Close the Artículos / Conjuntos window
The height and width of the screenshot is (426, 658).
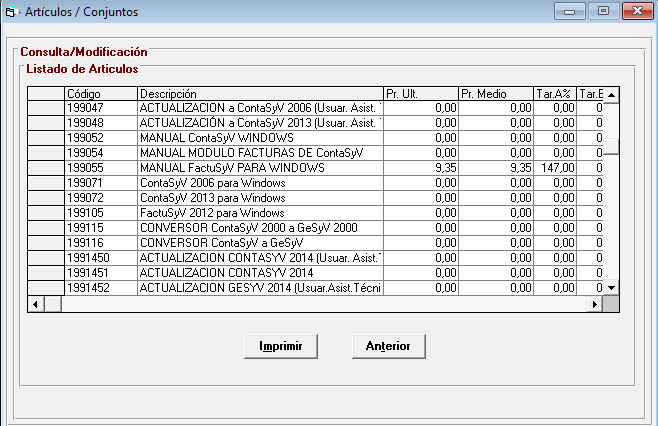637,11
